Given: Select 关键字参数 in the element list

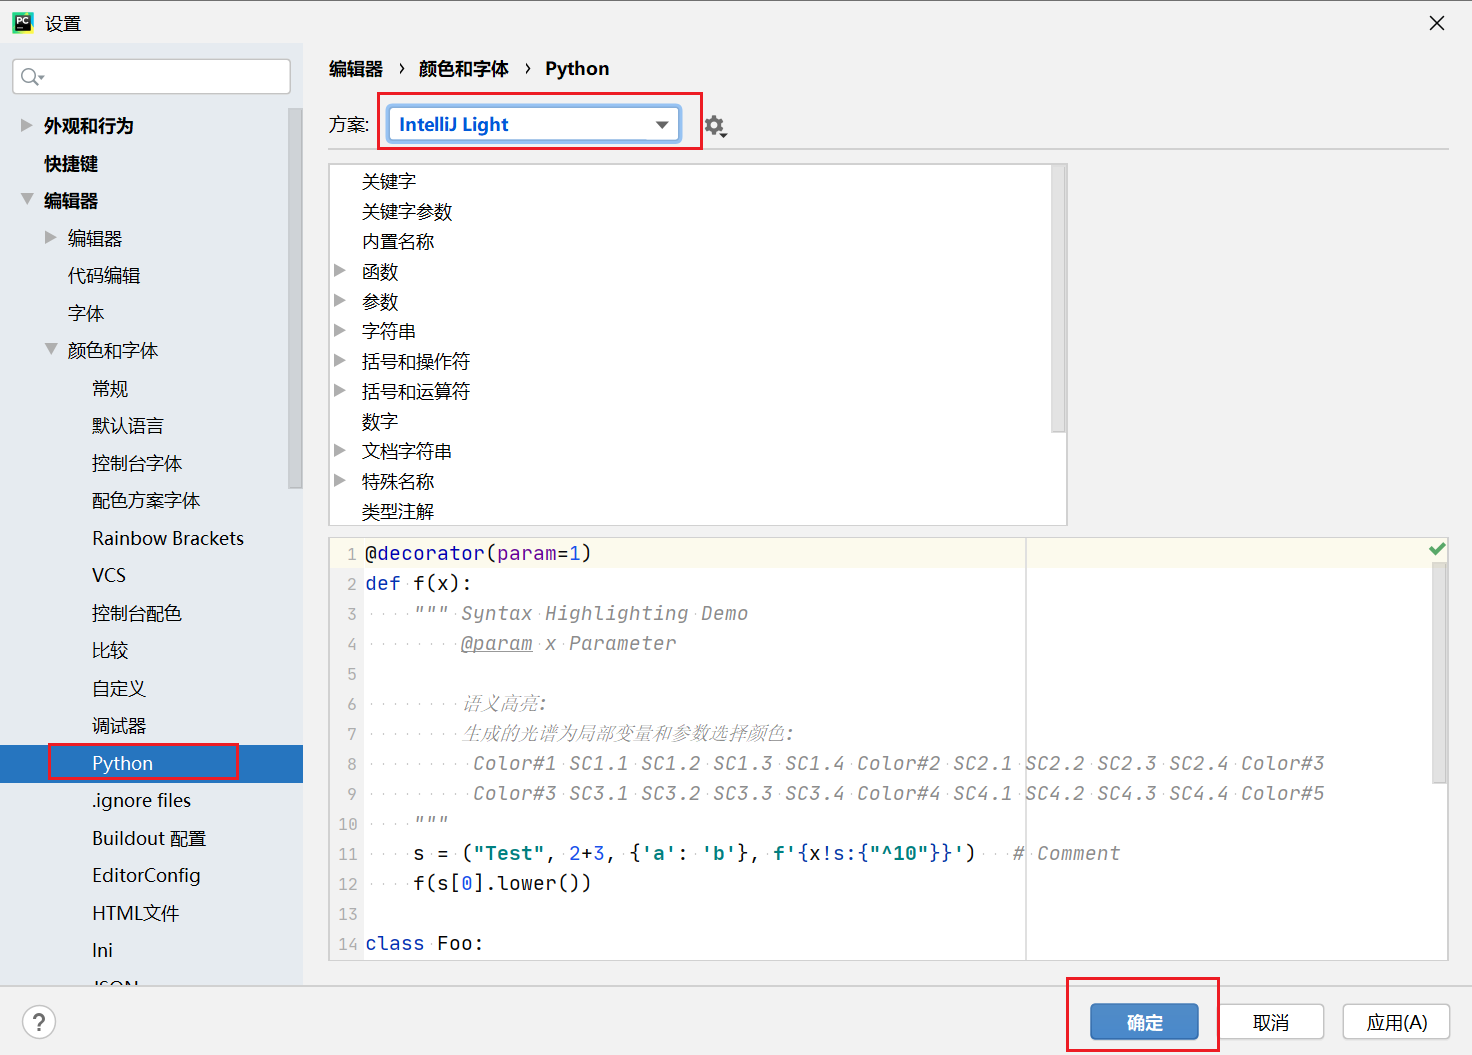Looking at the screenshot, I should [407, 211].
